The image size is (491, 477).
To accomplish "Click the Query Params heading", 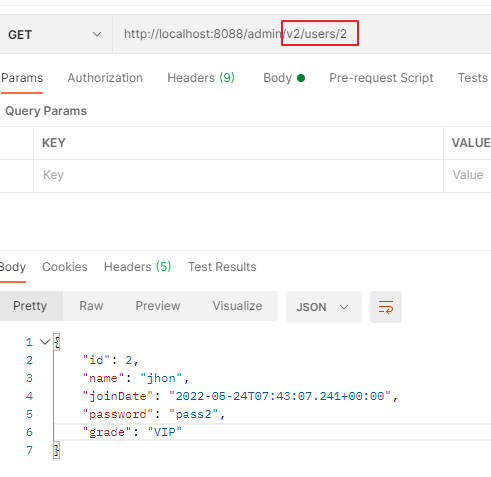I will tap(46, 111).
